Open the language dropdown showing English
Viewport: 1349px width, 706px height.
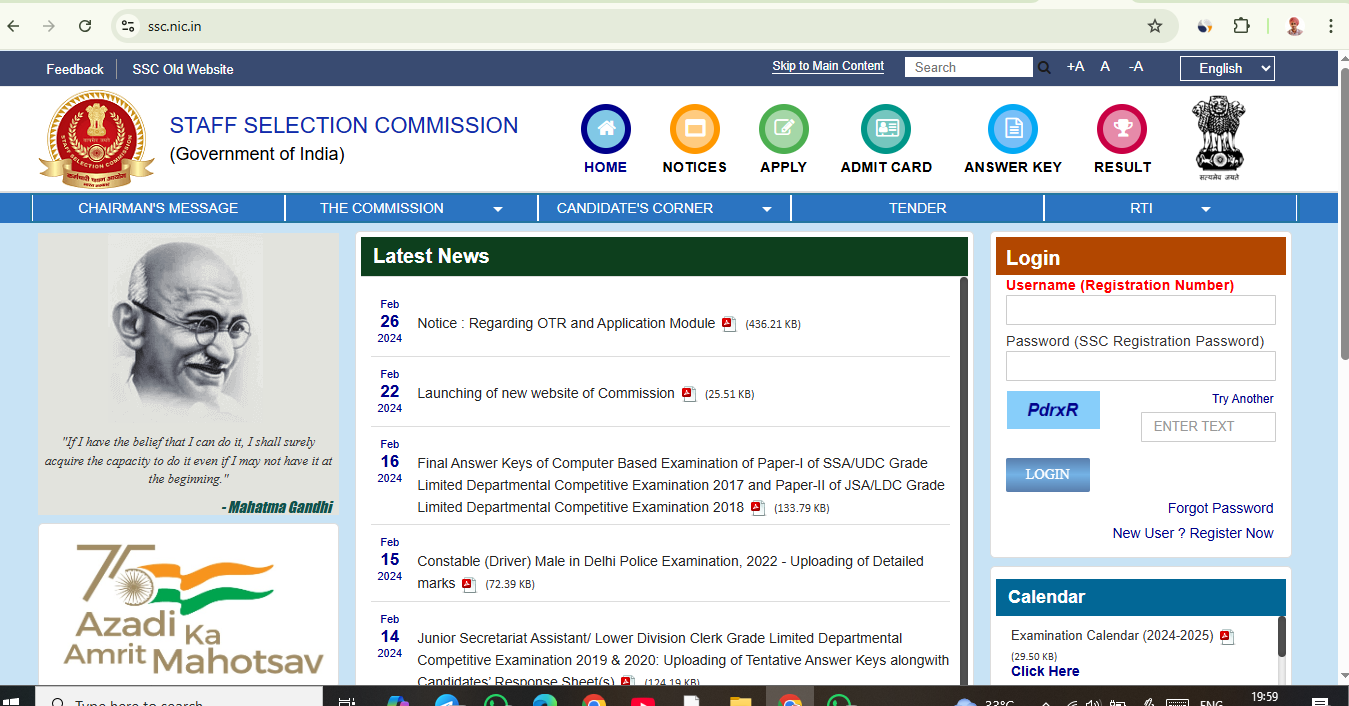coord(1227,68)
